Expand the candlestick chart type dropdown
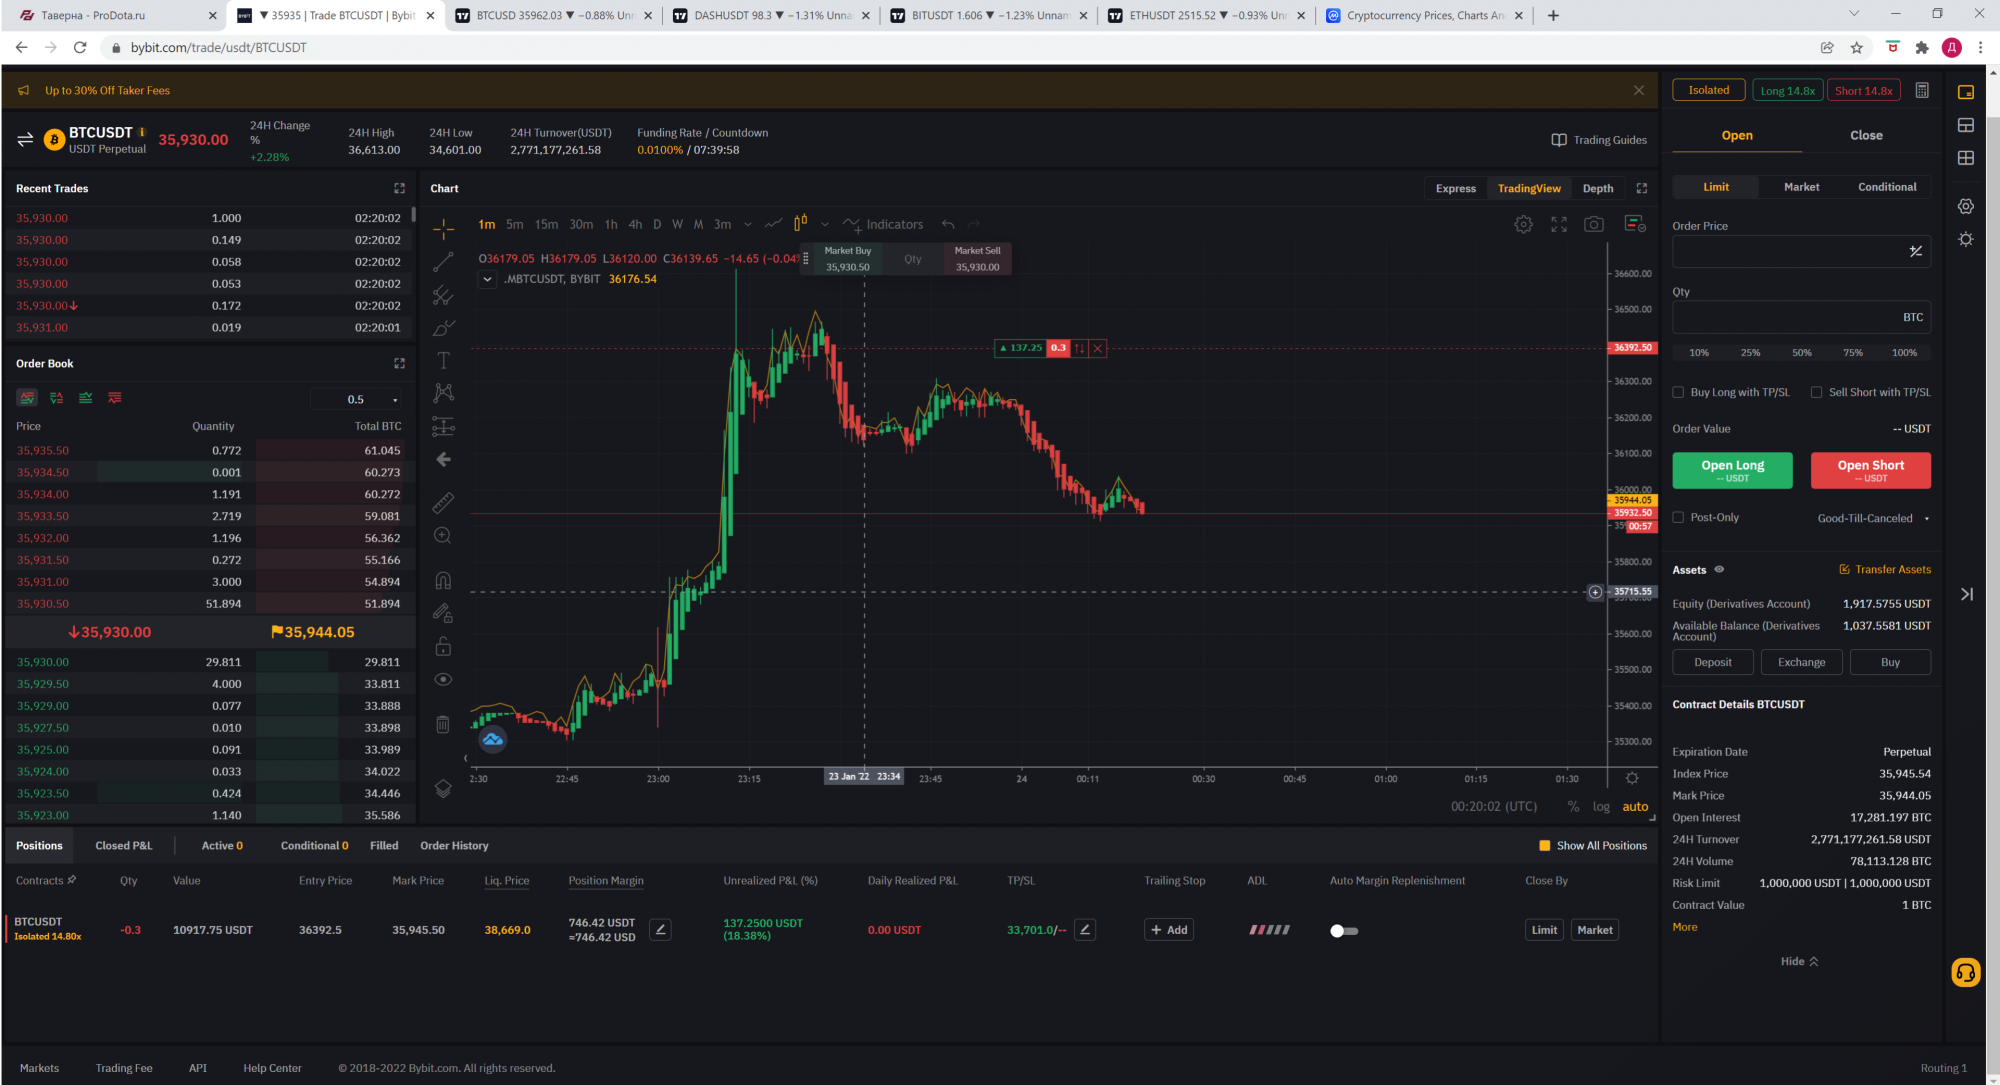Viewport: 2000px width, 1085px height. point(825,225)
